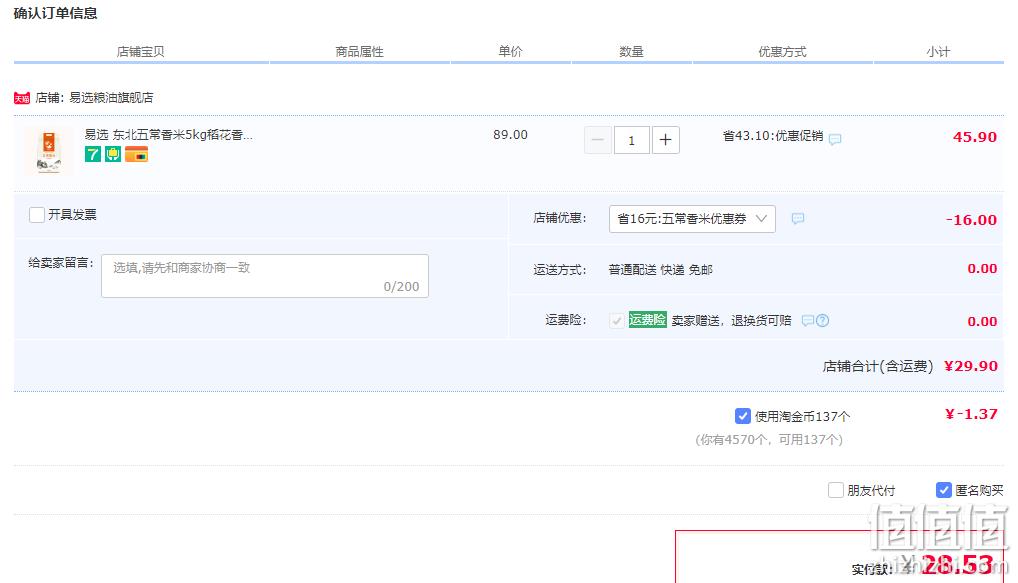Uncheck the 匿名购买 checkbox
The width and height of the screenshot is (1018, 583).
[944, 490]
